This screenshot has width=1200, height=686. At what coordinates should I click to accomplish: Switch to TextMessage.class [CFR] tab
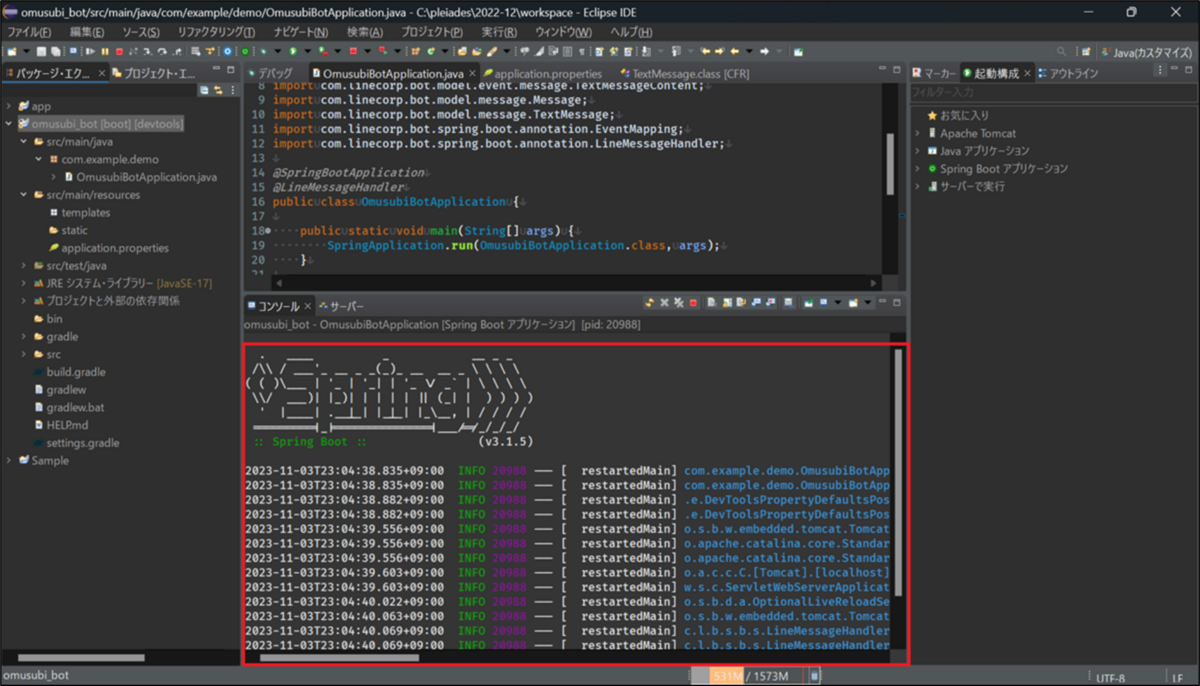(x=683, y=73)
